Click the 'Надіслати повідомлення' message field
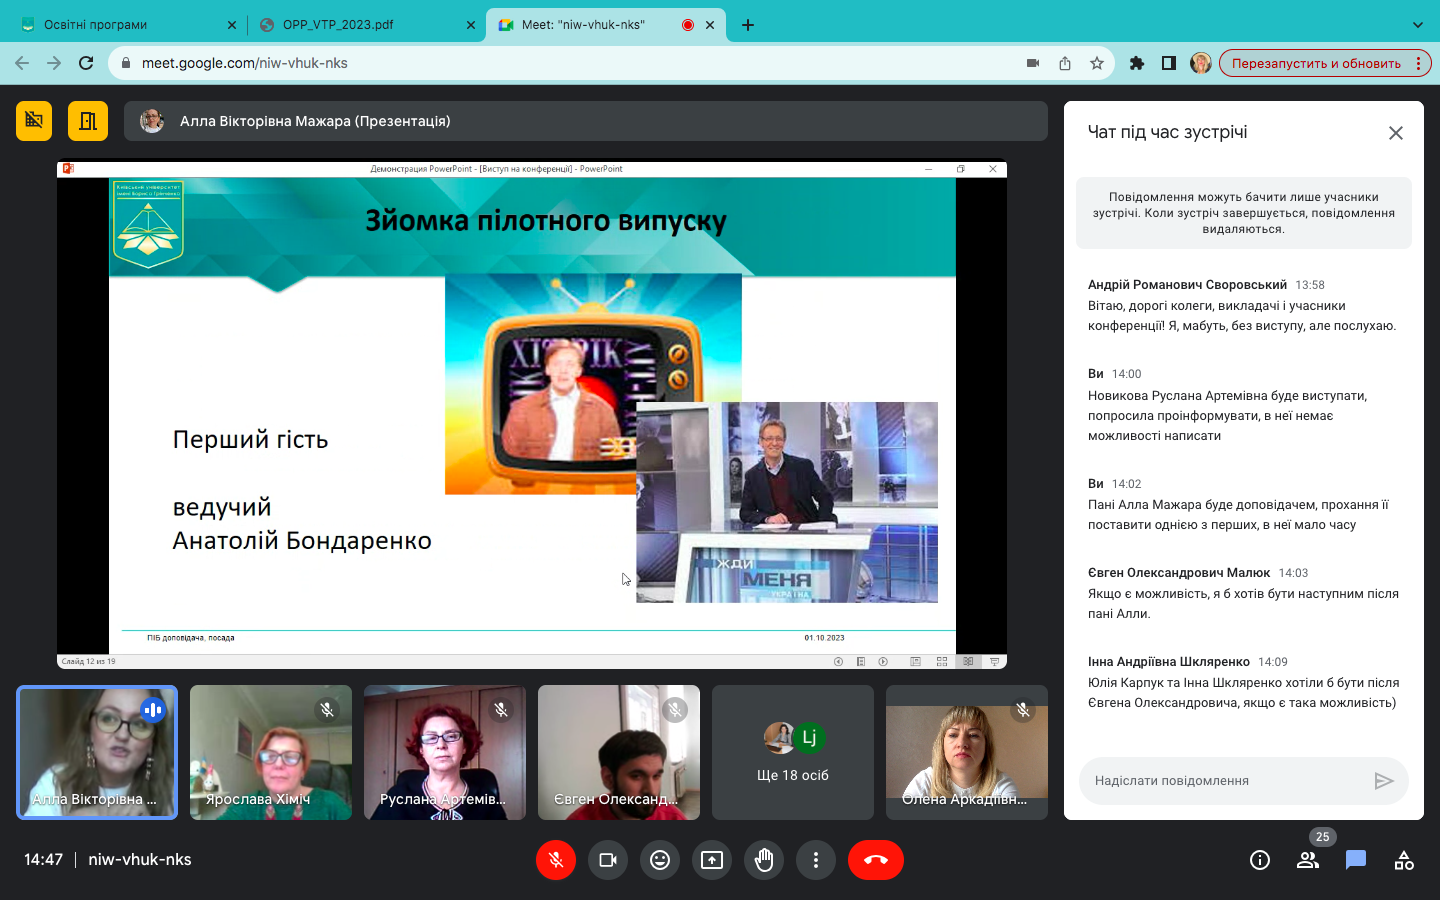Image resolution: width=1440 pixels, height=900 pixels. [x=1225, y=781]
